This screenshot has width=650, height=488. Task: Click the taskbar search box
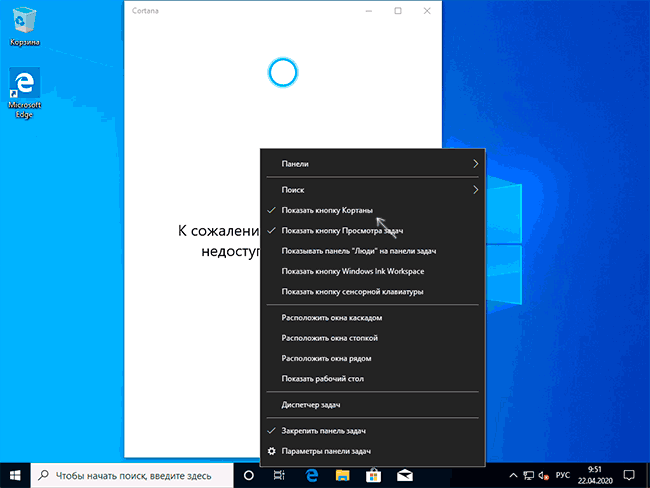(x=132, y=476)
